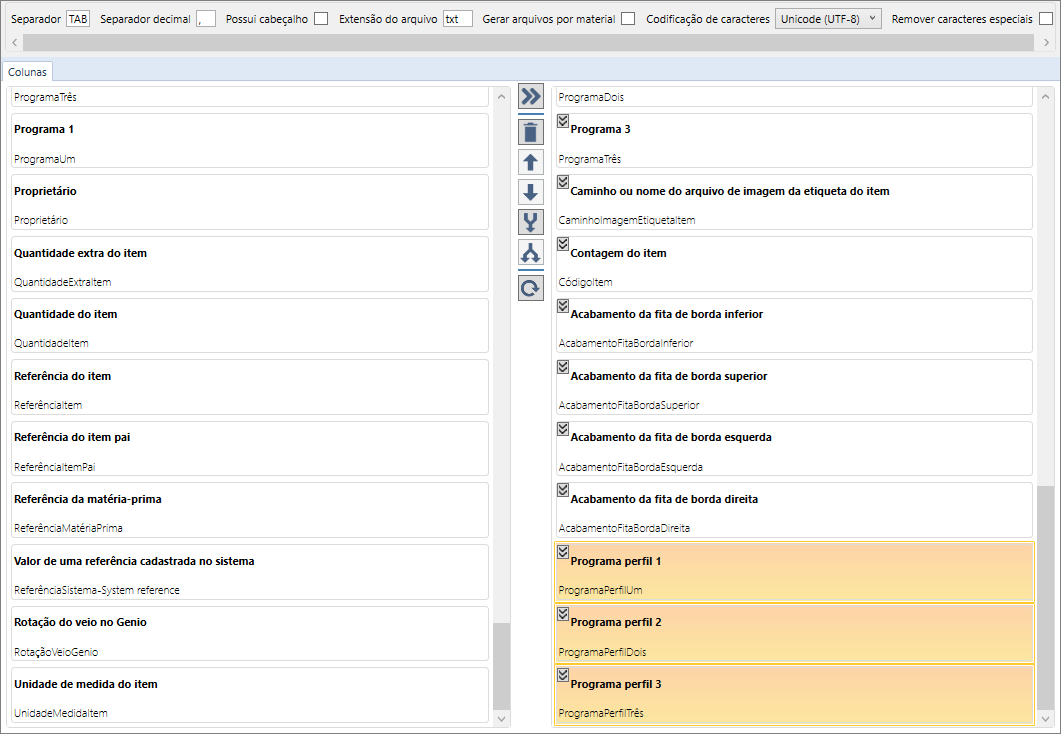Expand Acabamento da fita de borda direita
Screen dimensions: 1061x734
click(563, 490)
